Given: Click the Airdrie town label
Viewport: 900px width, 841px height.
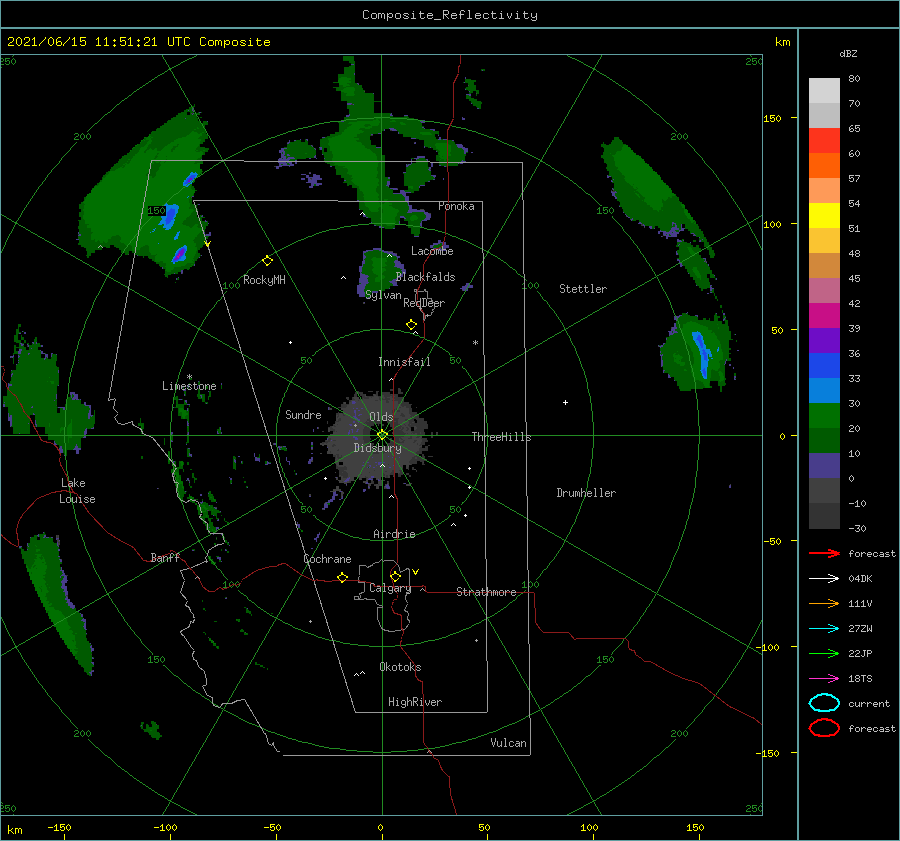Looking at the screenshot, I should (394, 534).
